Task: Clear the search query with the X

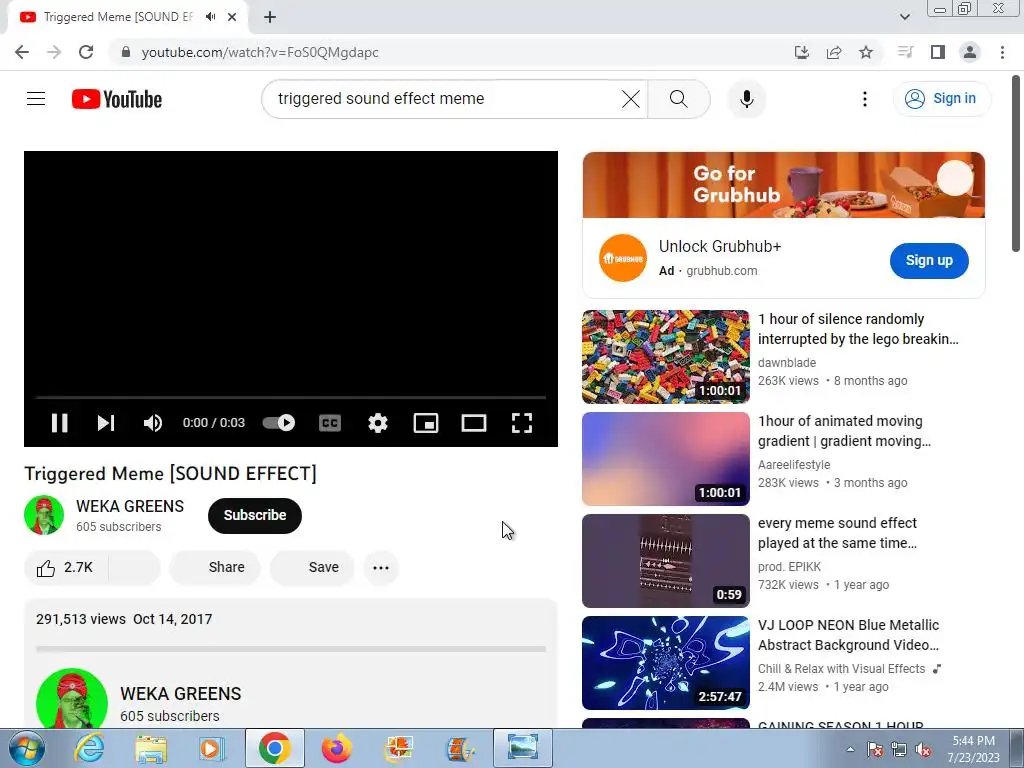Action: point(631,99)
